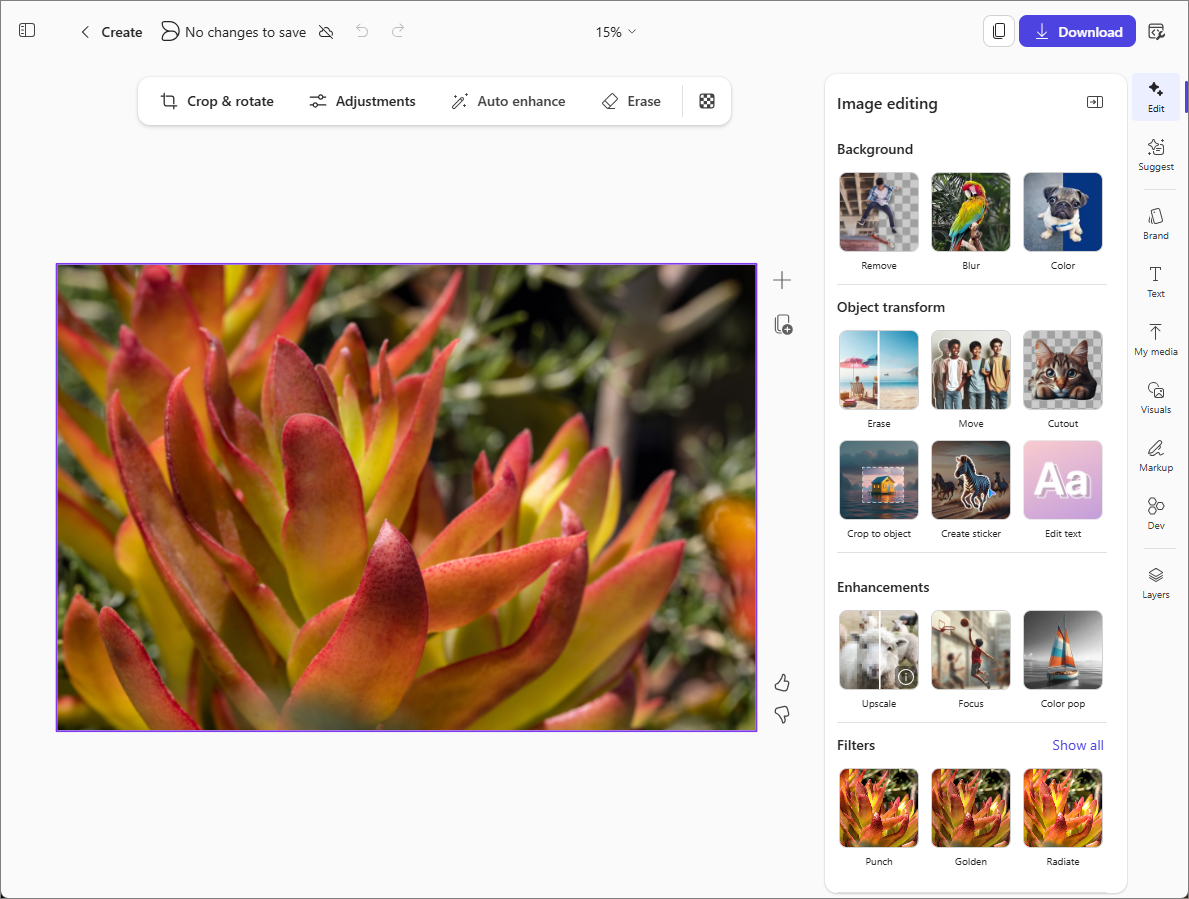The width and height of the screenshot is (1189, 899).
Task: Click Show all filters link
Action: pyautogui.click(x=1077, y=745)
